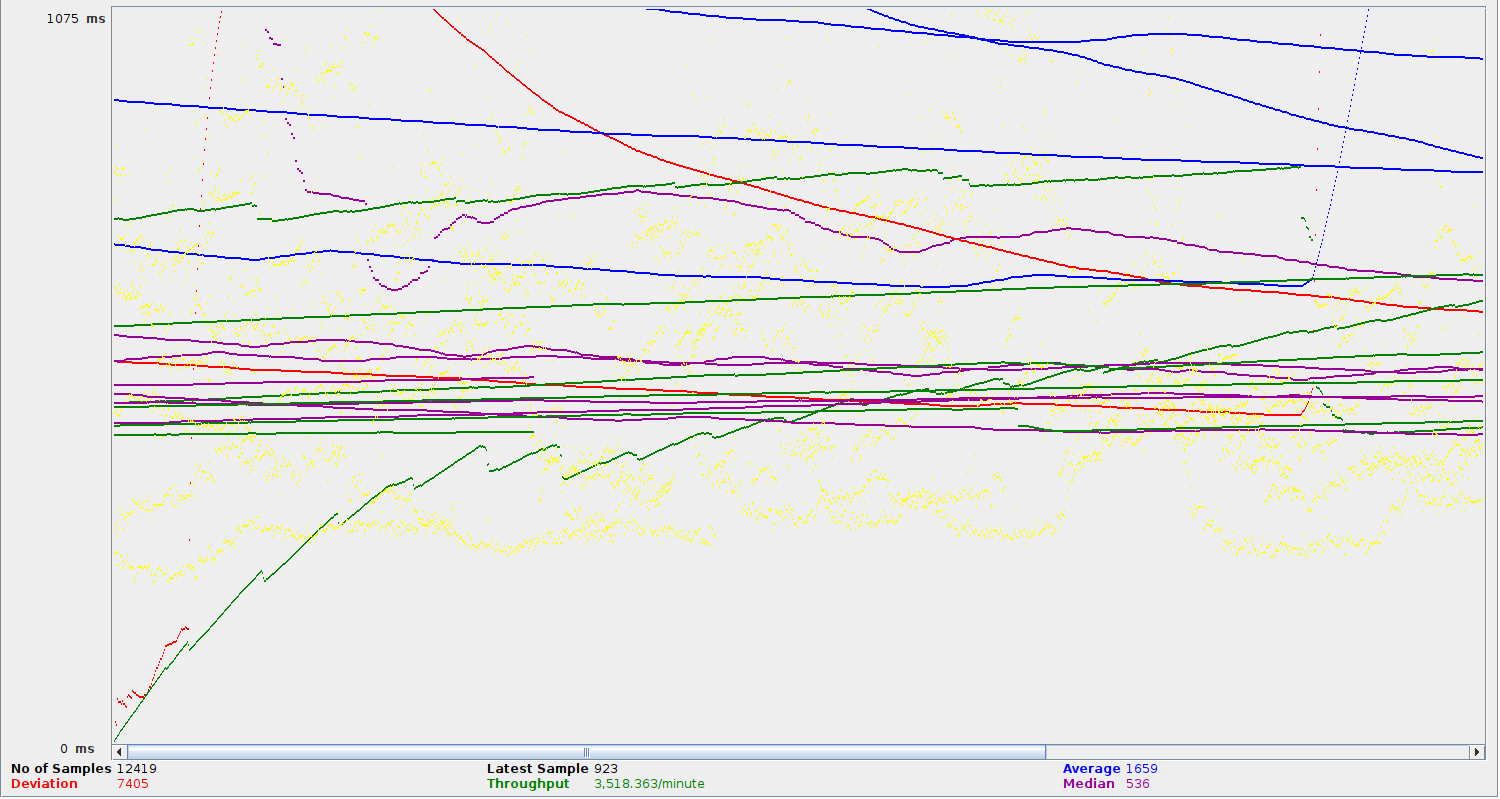Select the blue 'Average' legend label
The width and height of the screenshot is (1500, 799).
click(1091, 769)
